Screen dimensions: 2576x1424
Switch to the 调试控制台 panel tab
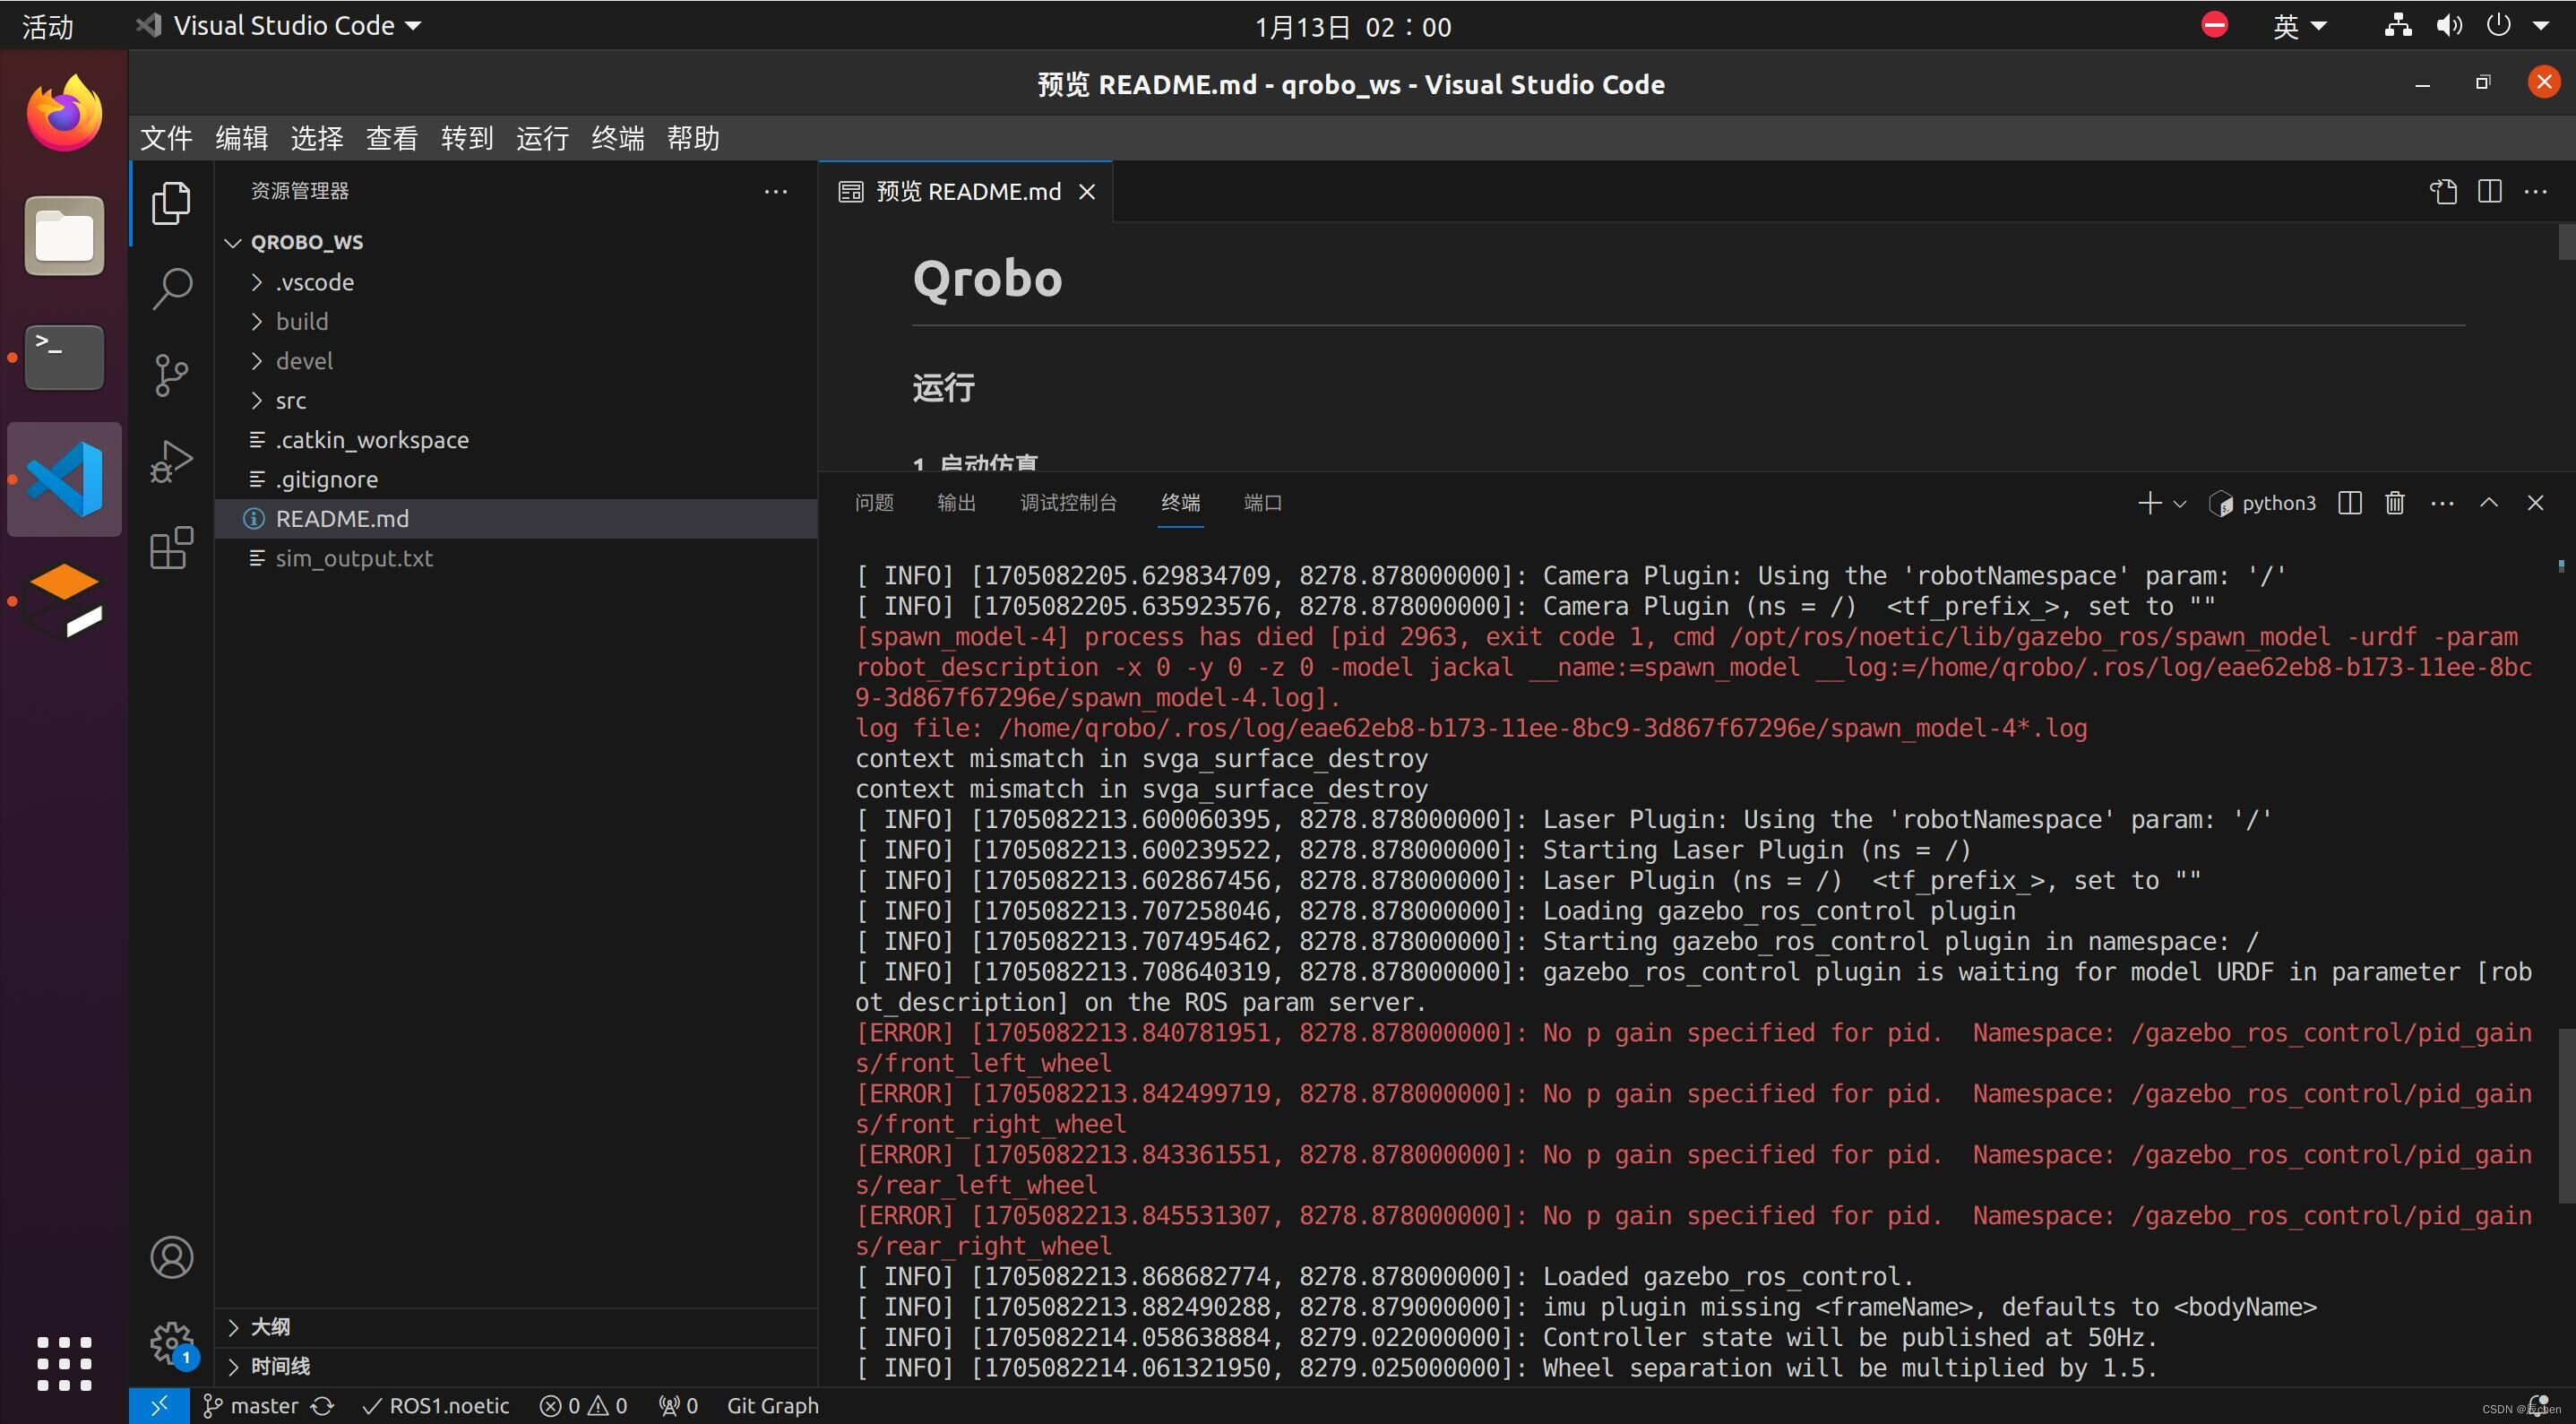(x=1068, y=503)
